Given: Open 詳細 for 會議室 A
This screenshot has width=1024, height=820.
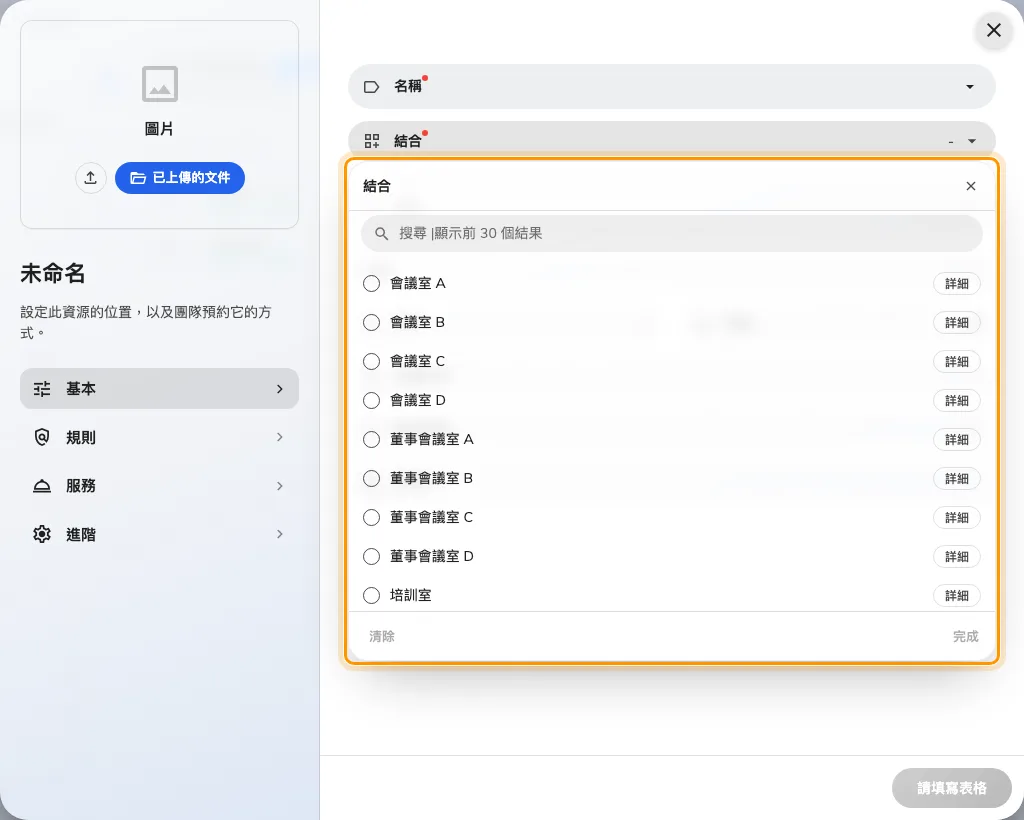Looking at the screenshot, I should pos(957,283).
